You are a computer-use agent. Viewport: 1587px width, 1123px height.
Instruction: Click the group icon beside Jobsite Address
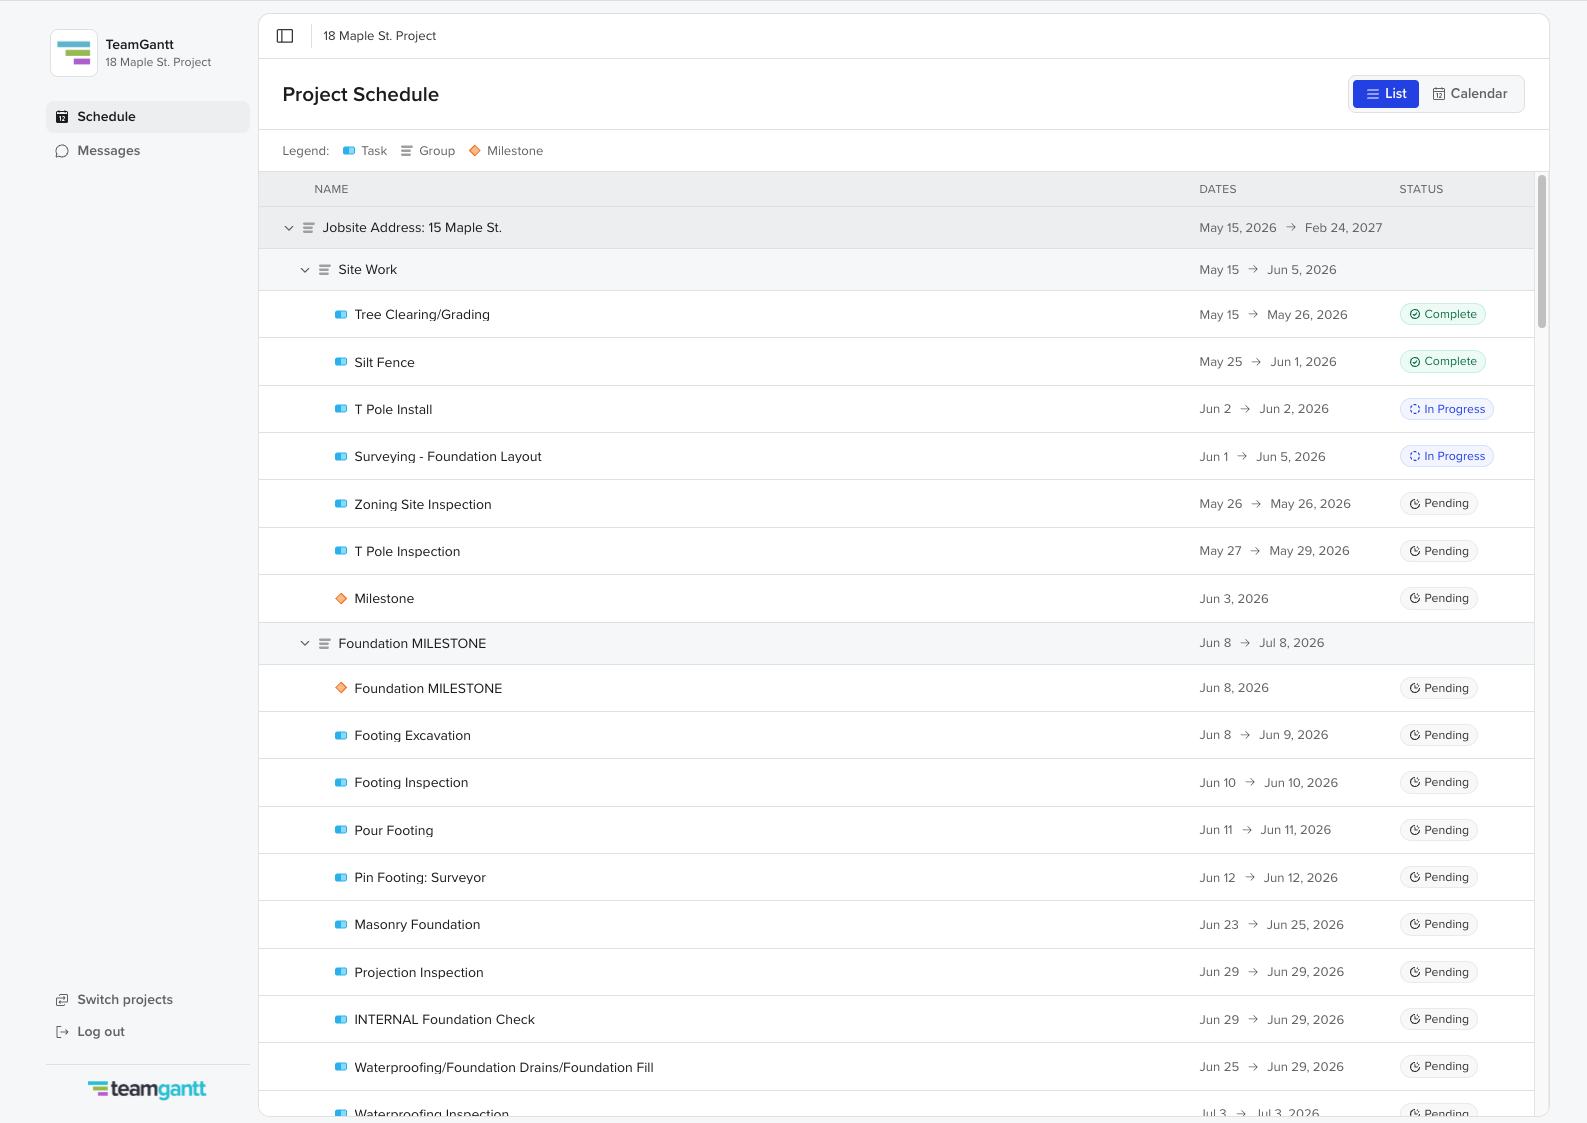[x=308, y=228]
